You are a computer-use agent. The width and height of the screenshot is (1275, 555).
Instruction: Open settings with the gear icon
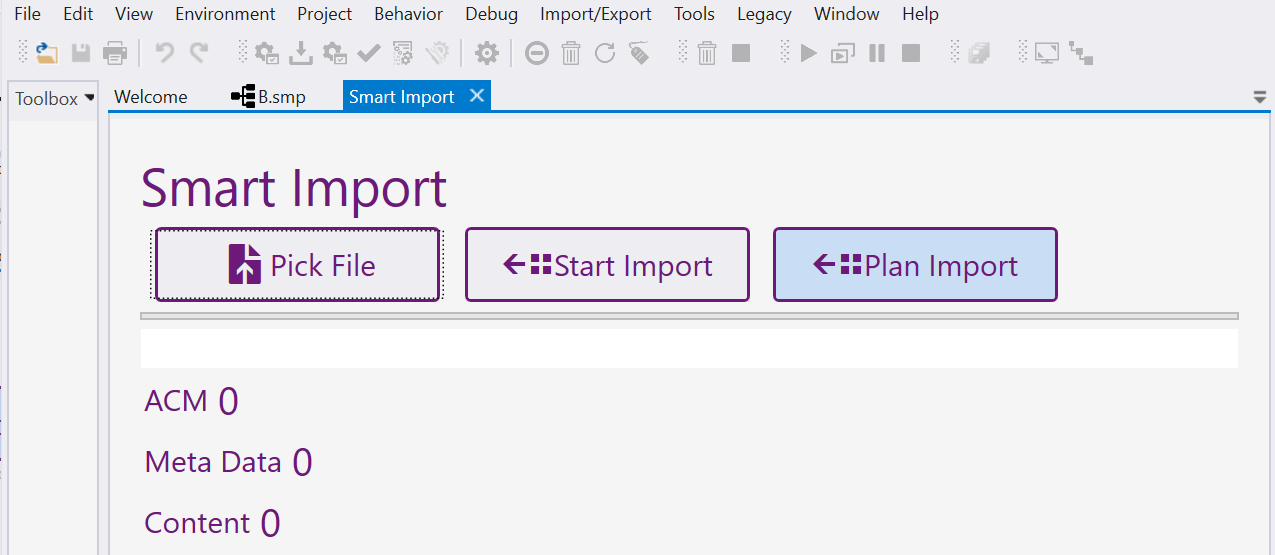pos(486,53)
